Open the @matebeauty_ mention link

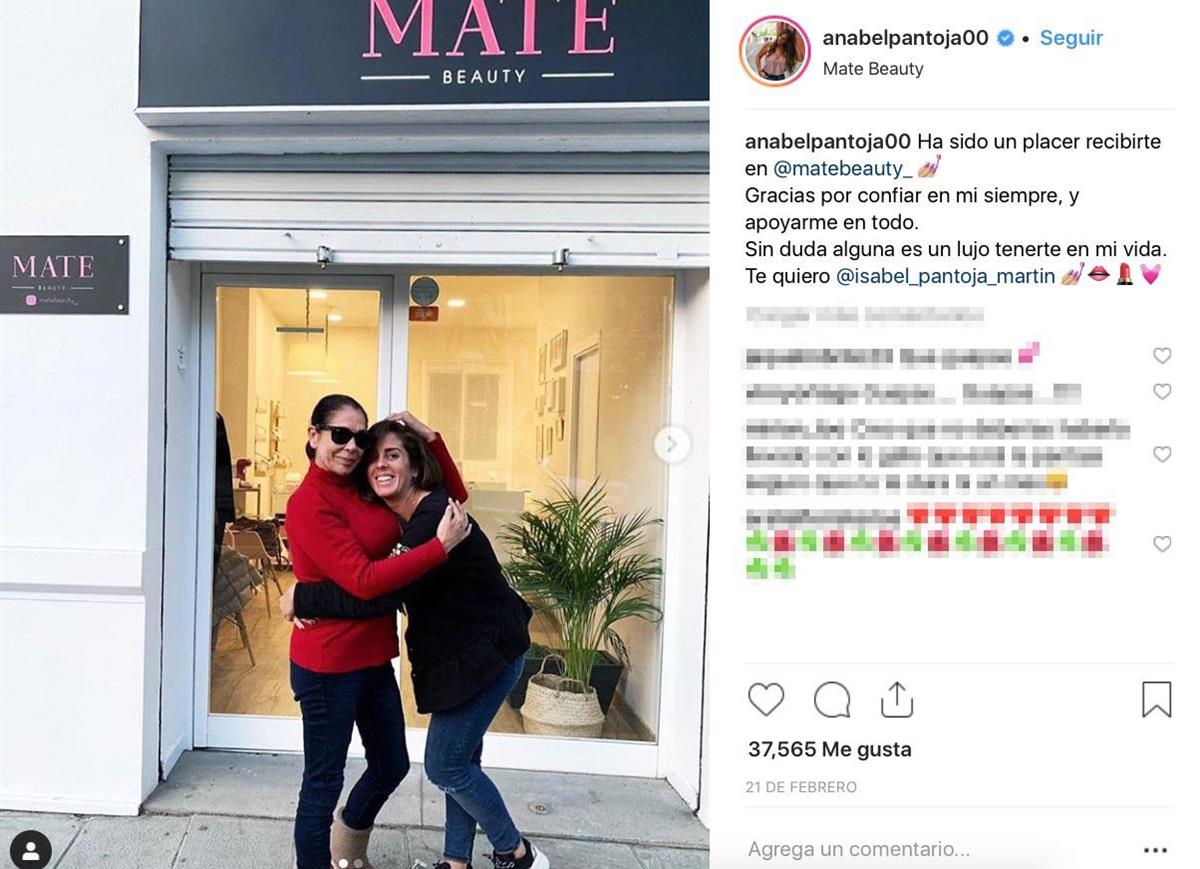pyautogui.click(x=842, y=169)
